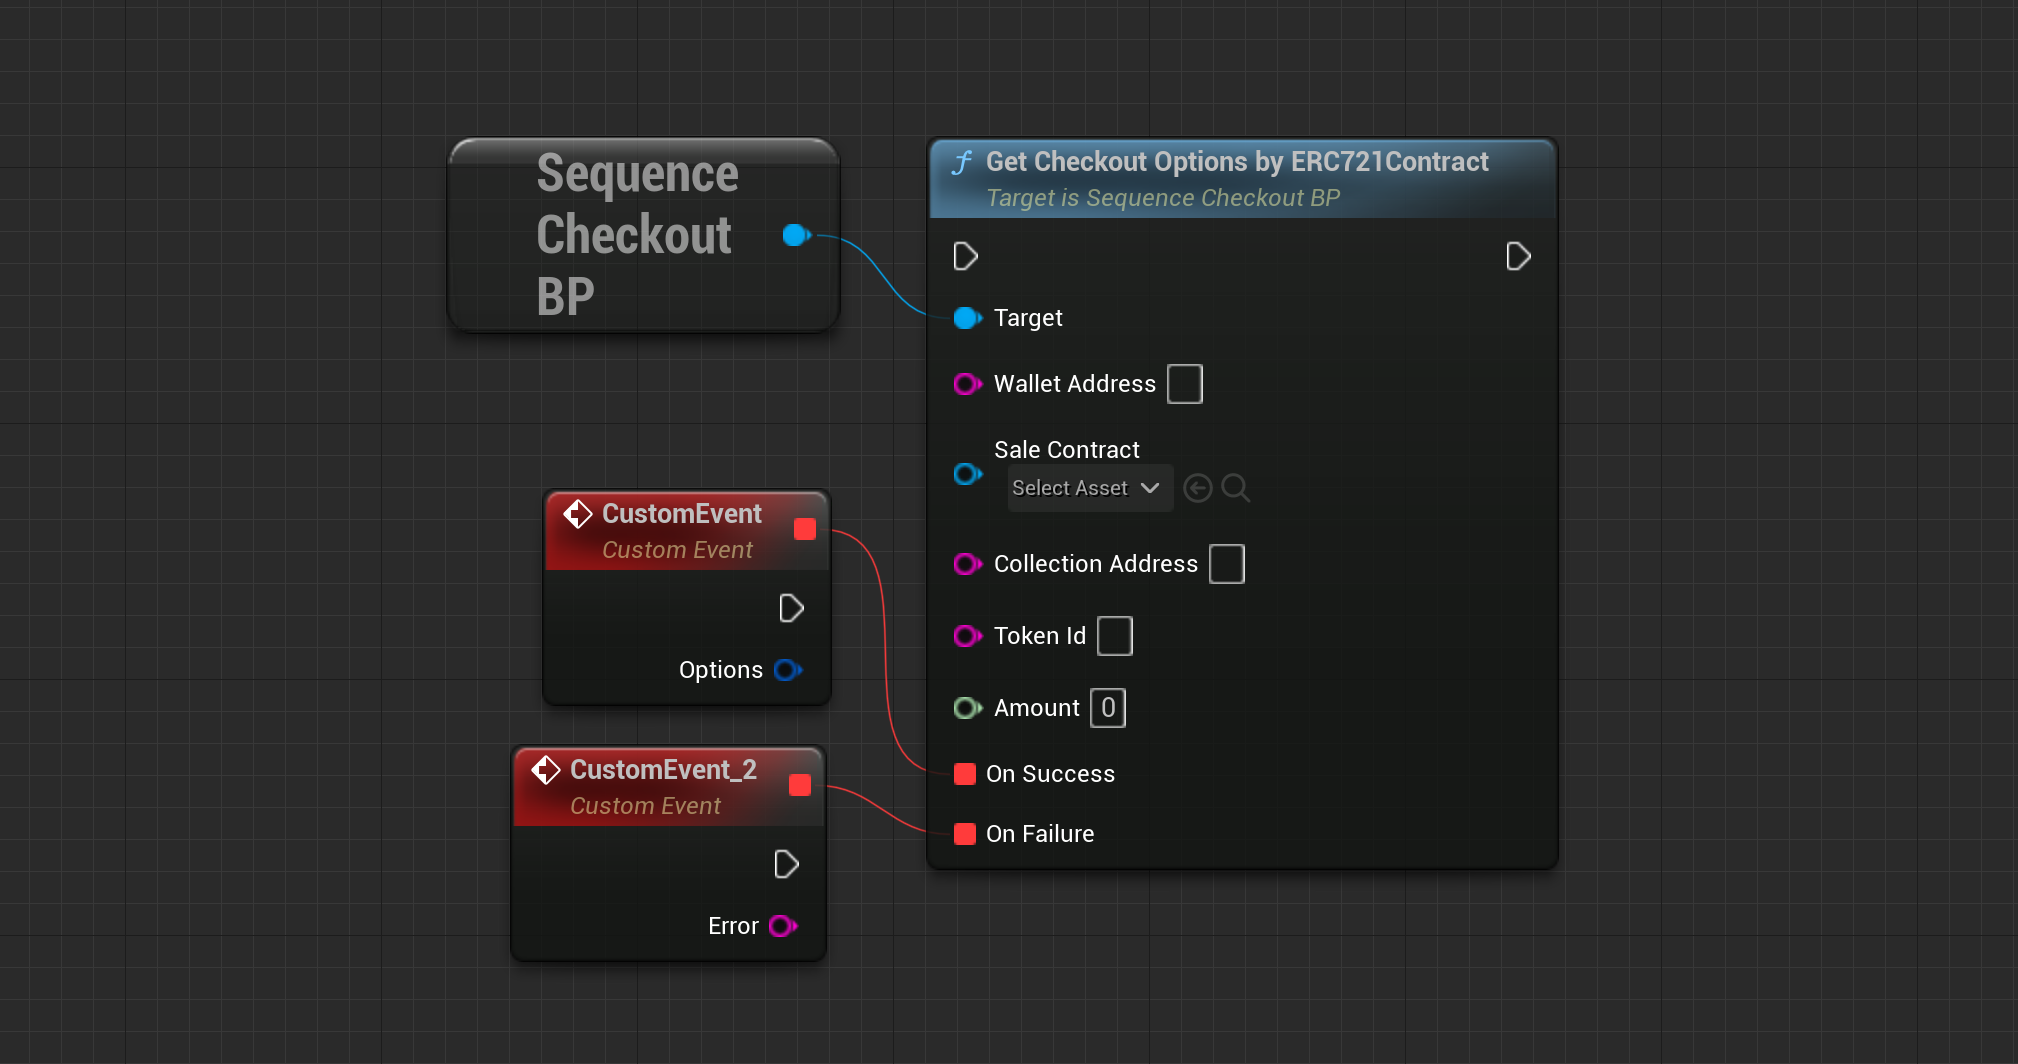Viewport: 2018px width, 1064px height.
Task: Click CustomEvent_2 red delegate output pin
Action: [800, 785]
